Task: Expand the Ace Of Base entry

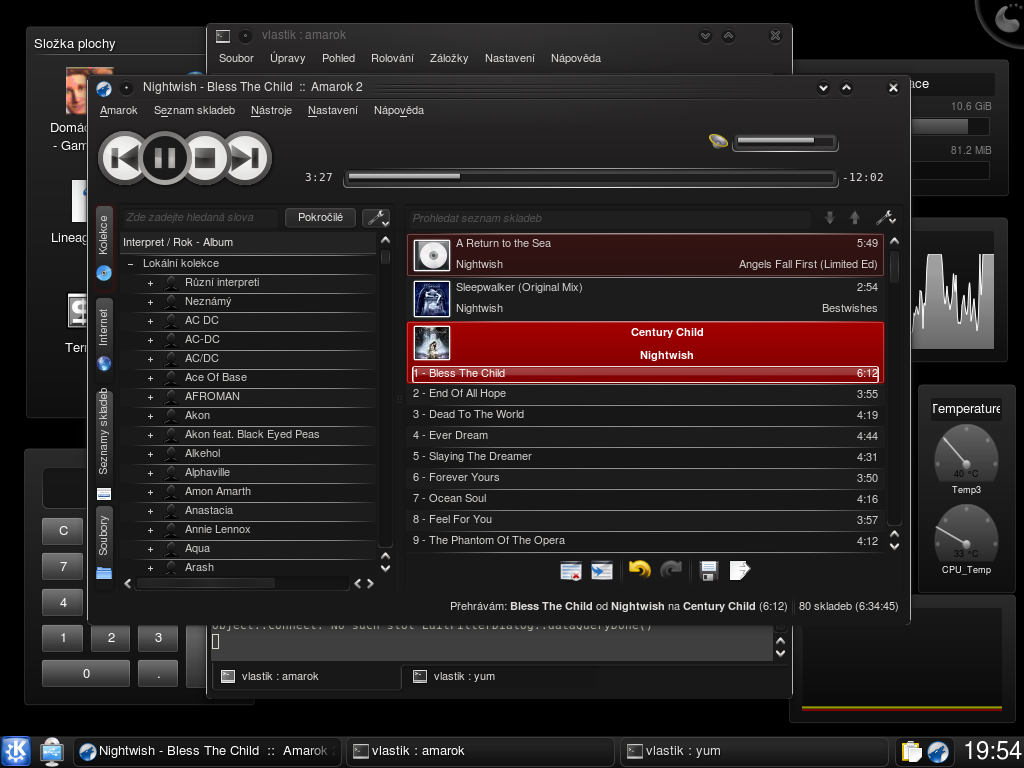Action: [150, 377]
